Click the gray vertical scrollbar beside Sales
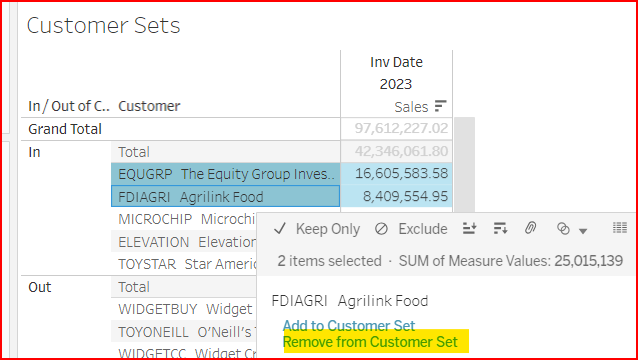The width and height of the screenshot is (638, 360). coord(464,165)
